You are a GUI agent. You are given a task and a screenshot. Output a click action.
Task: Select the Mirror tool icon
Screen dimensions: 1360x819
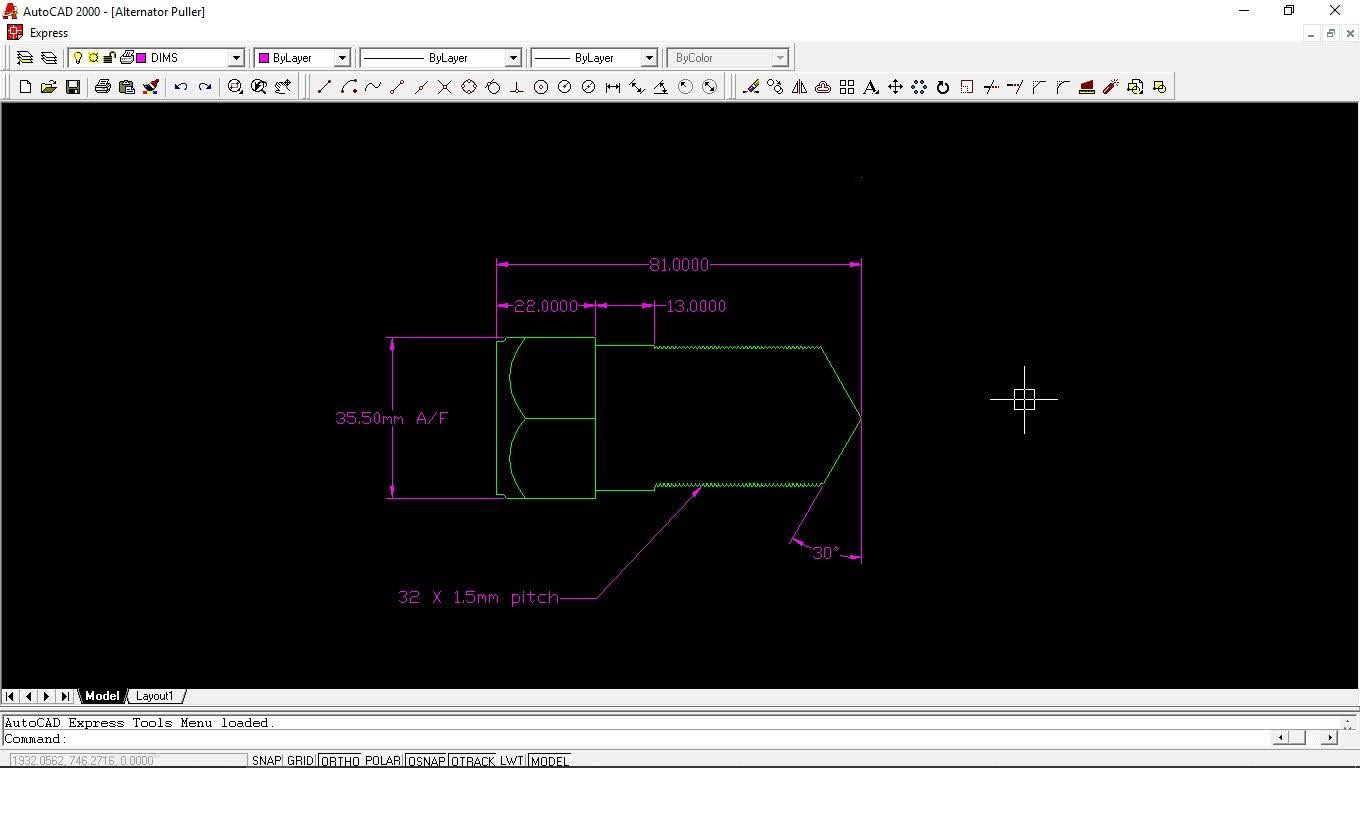tap(799, 88)
